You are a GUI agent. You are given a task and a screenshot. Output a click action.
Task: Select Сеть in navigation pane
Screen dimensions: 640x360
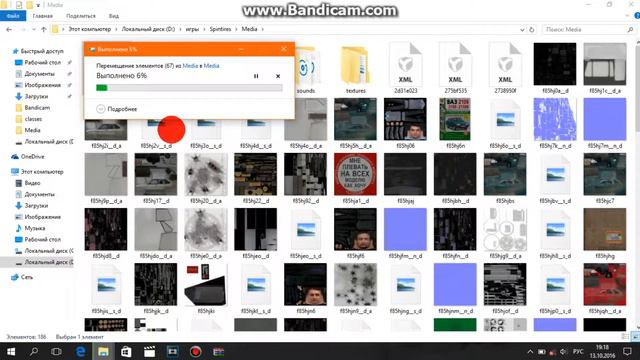[x=27, y=277]
